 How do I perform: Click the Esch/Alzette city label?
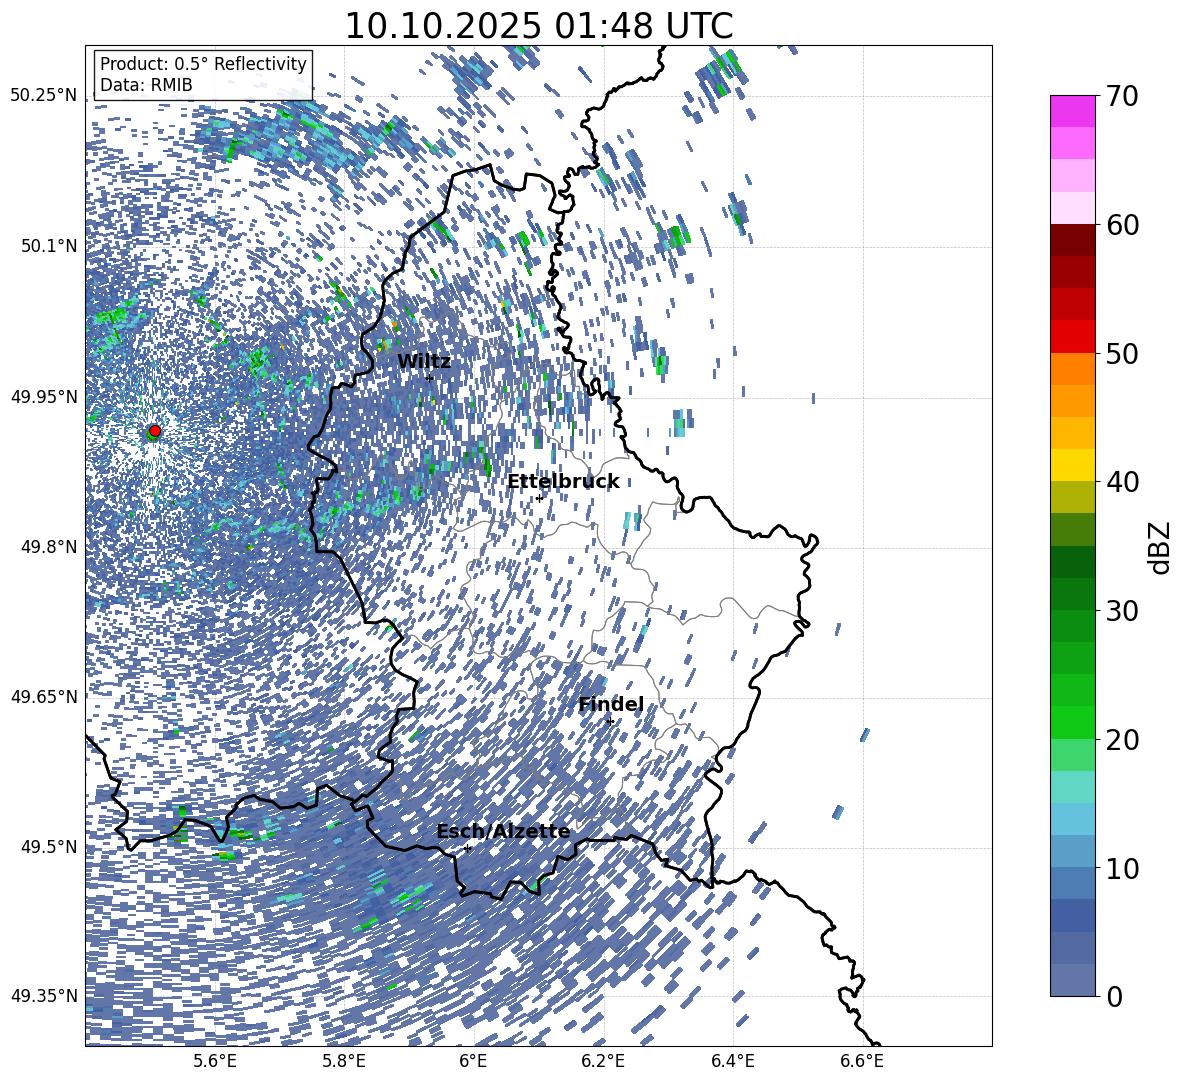point(503,832)
